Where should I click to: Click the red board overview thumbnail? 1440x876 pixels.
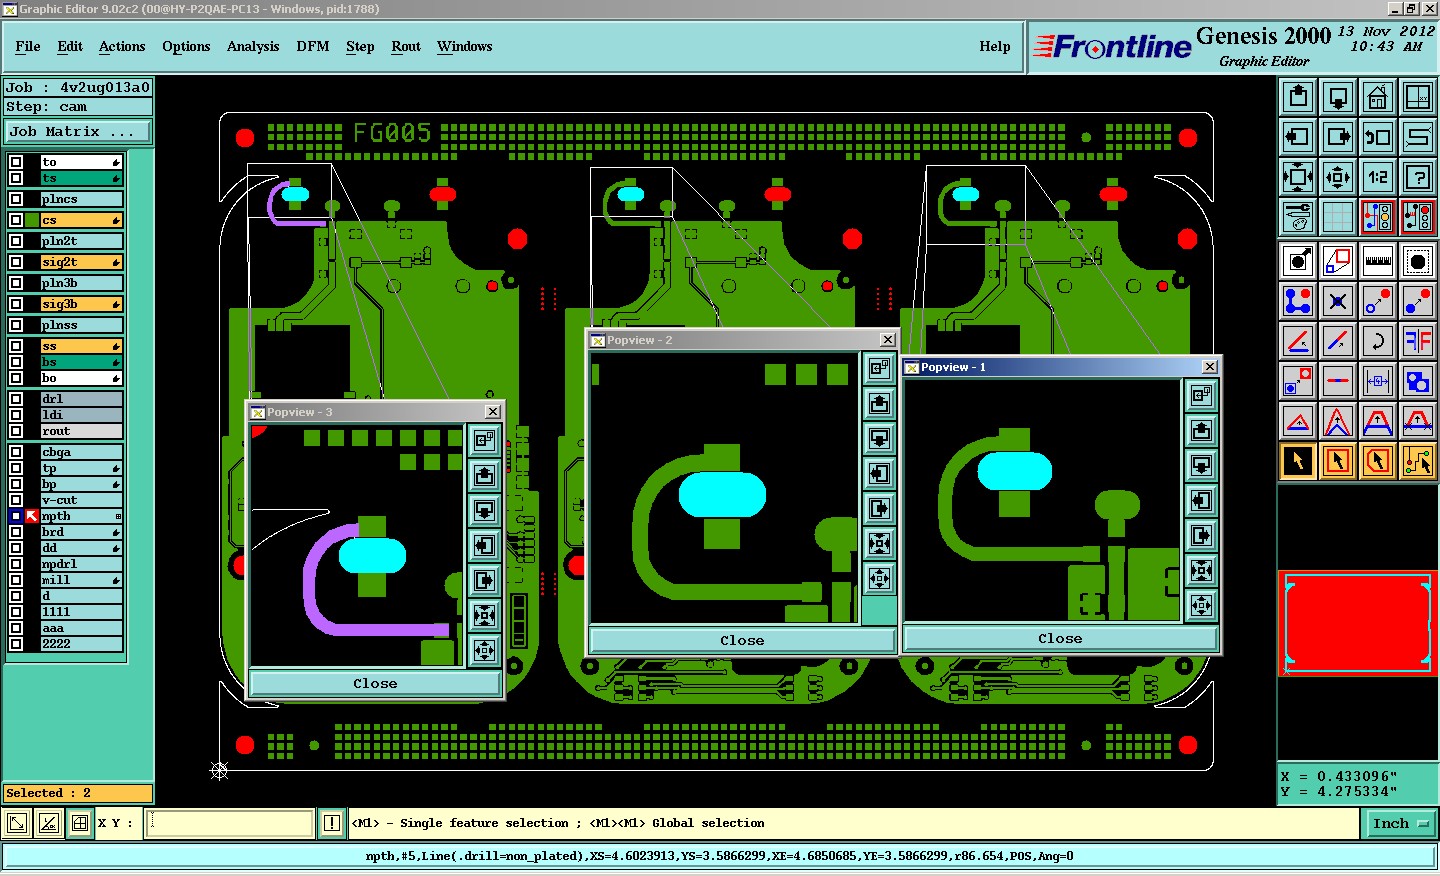coord(1358,622)
